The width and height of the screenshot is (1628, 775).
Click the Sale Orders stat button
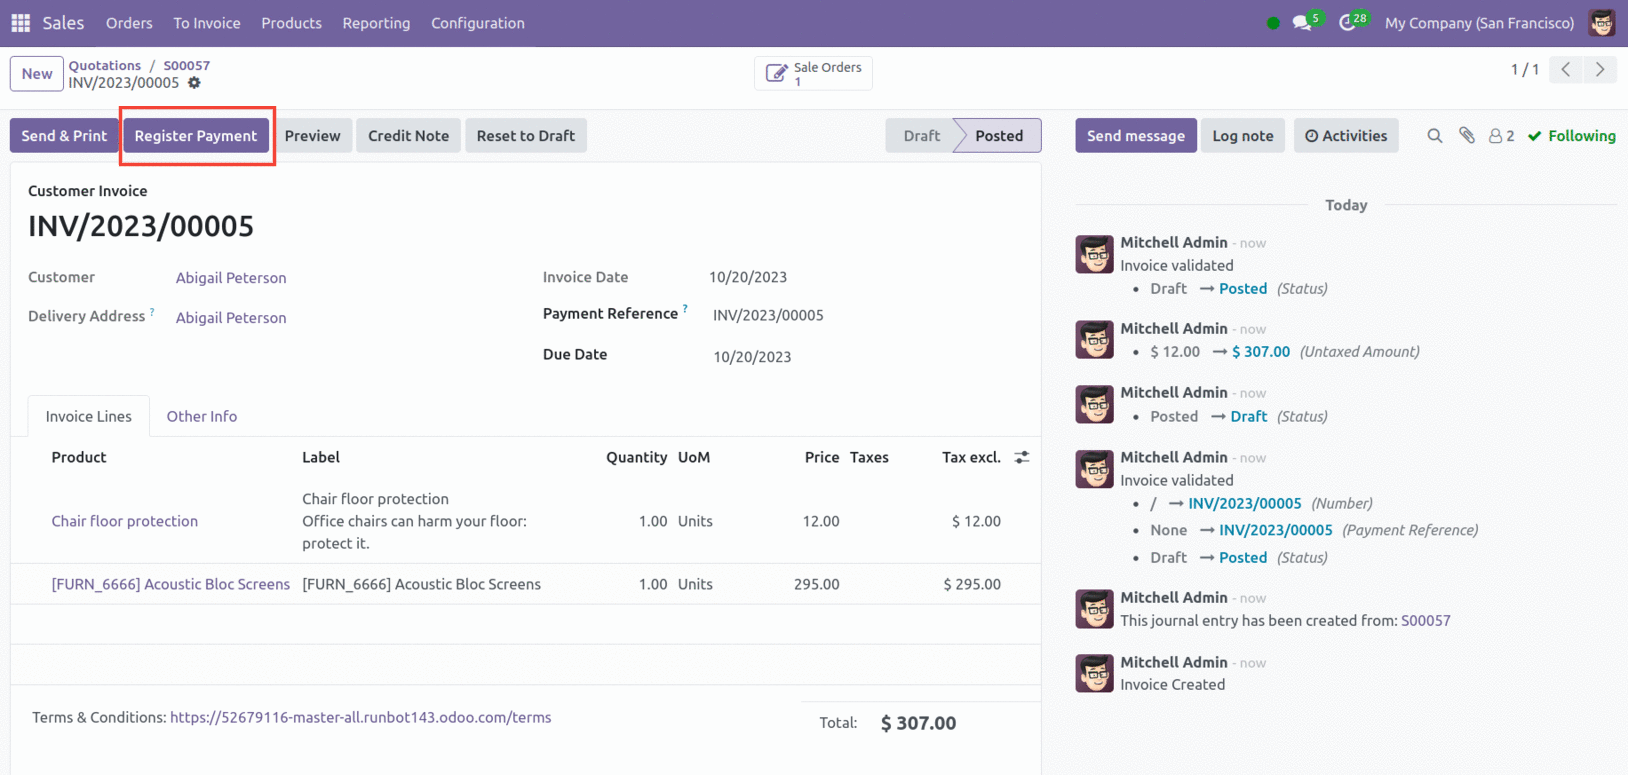pyautogui.click(x=813, y=73)
